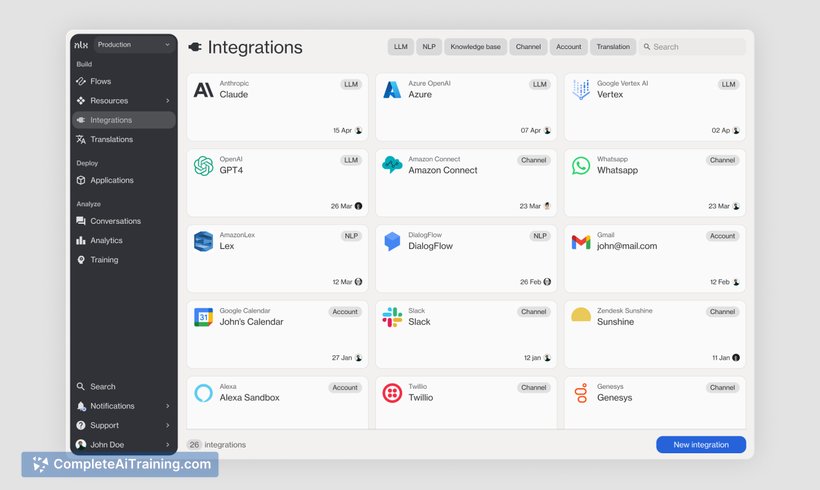Click the Notifications bell icon

pyautogui.click(x=81, y=406)
